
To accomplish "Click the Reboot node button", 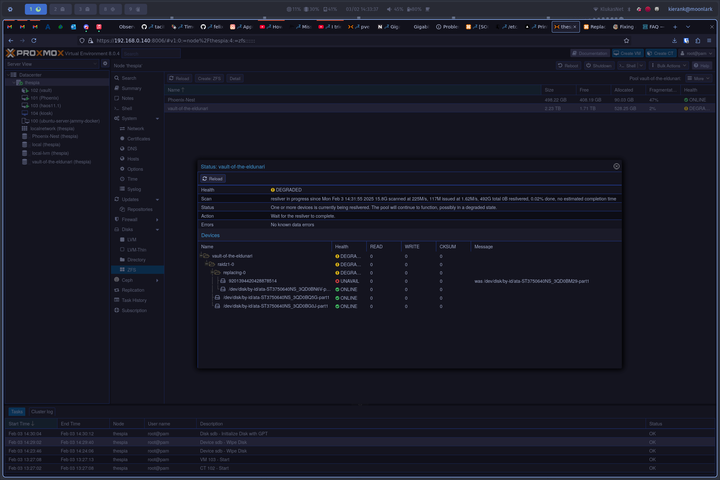I will click(x=568, y=65).
